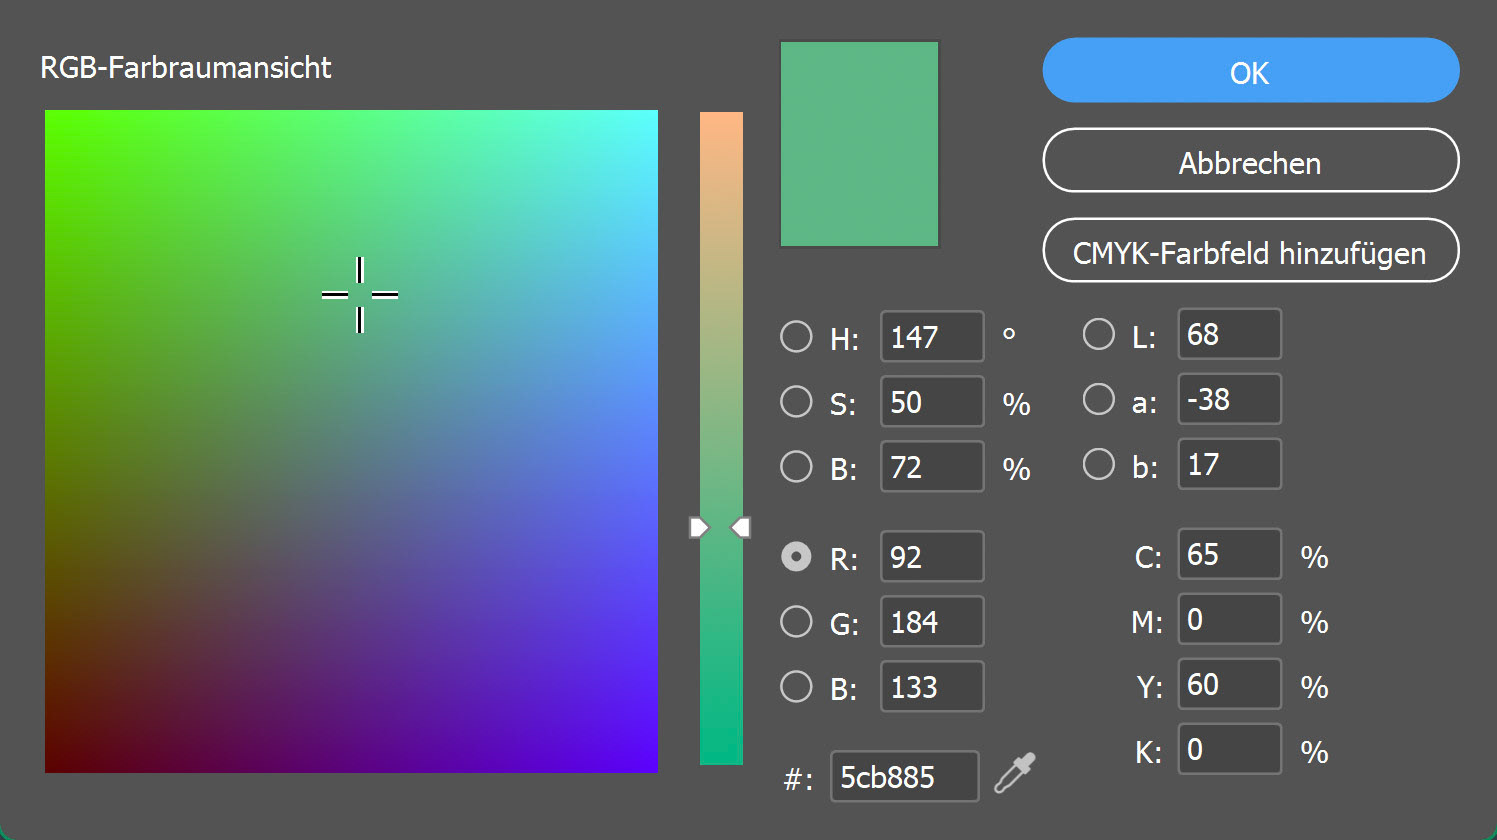Select the S saturation radio button
This screenshot has width=1497, height=840.
click(x=796, y=401)
